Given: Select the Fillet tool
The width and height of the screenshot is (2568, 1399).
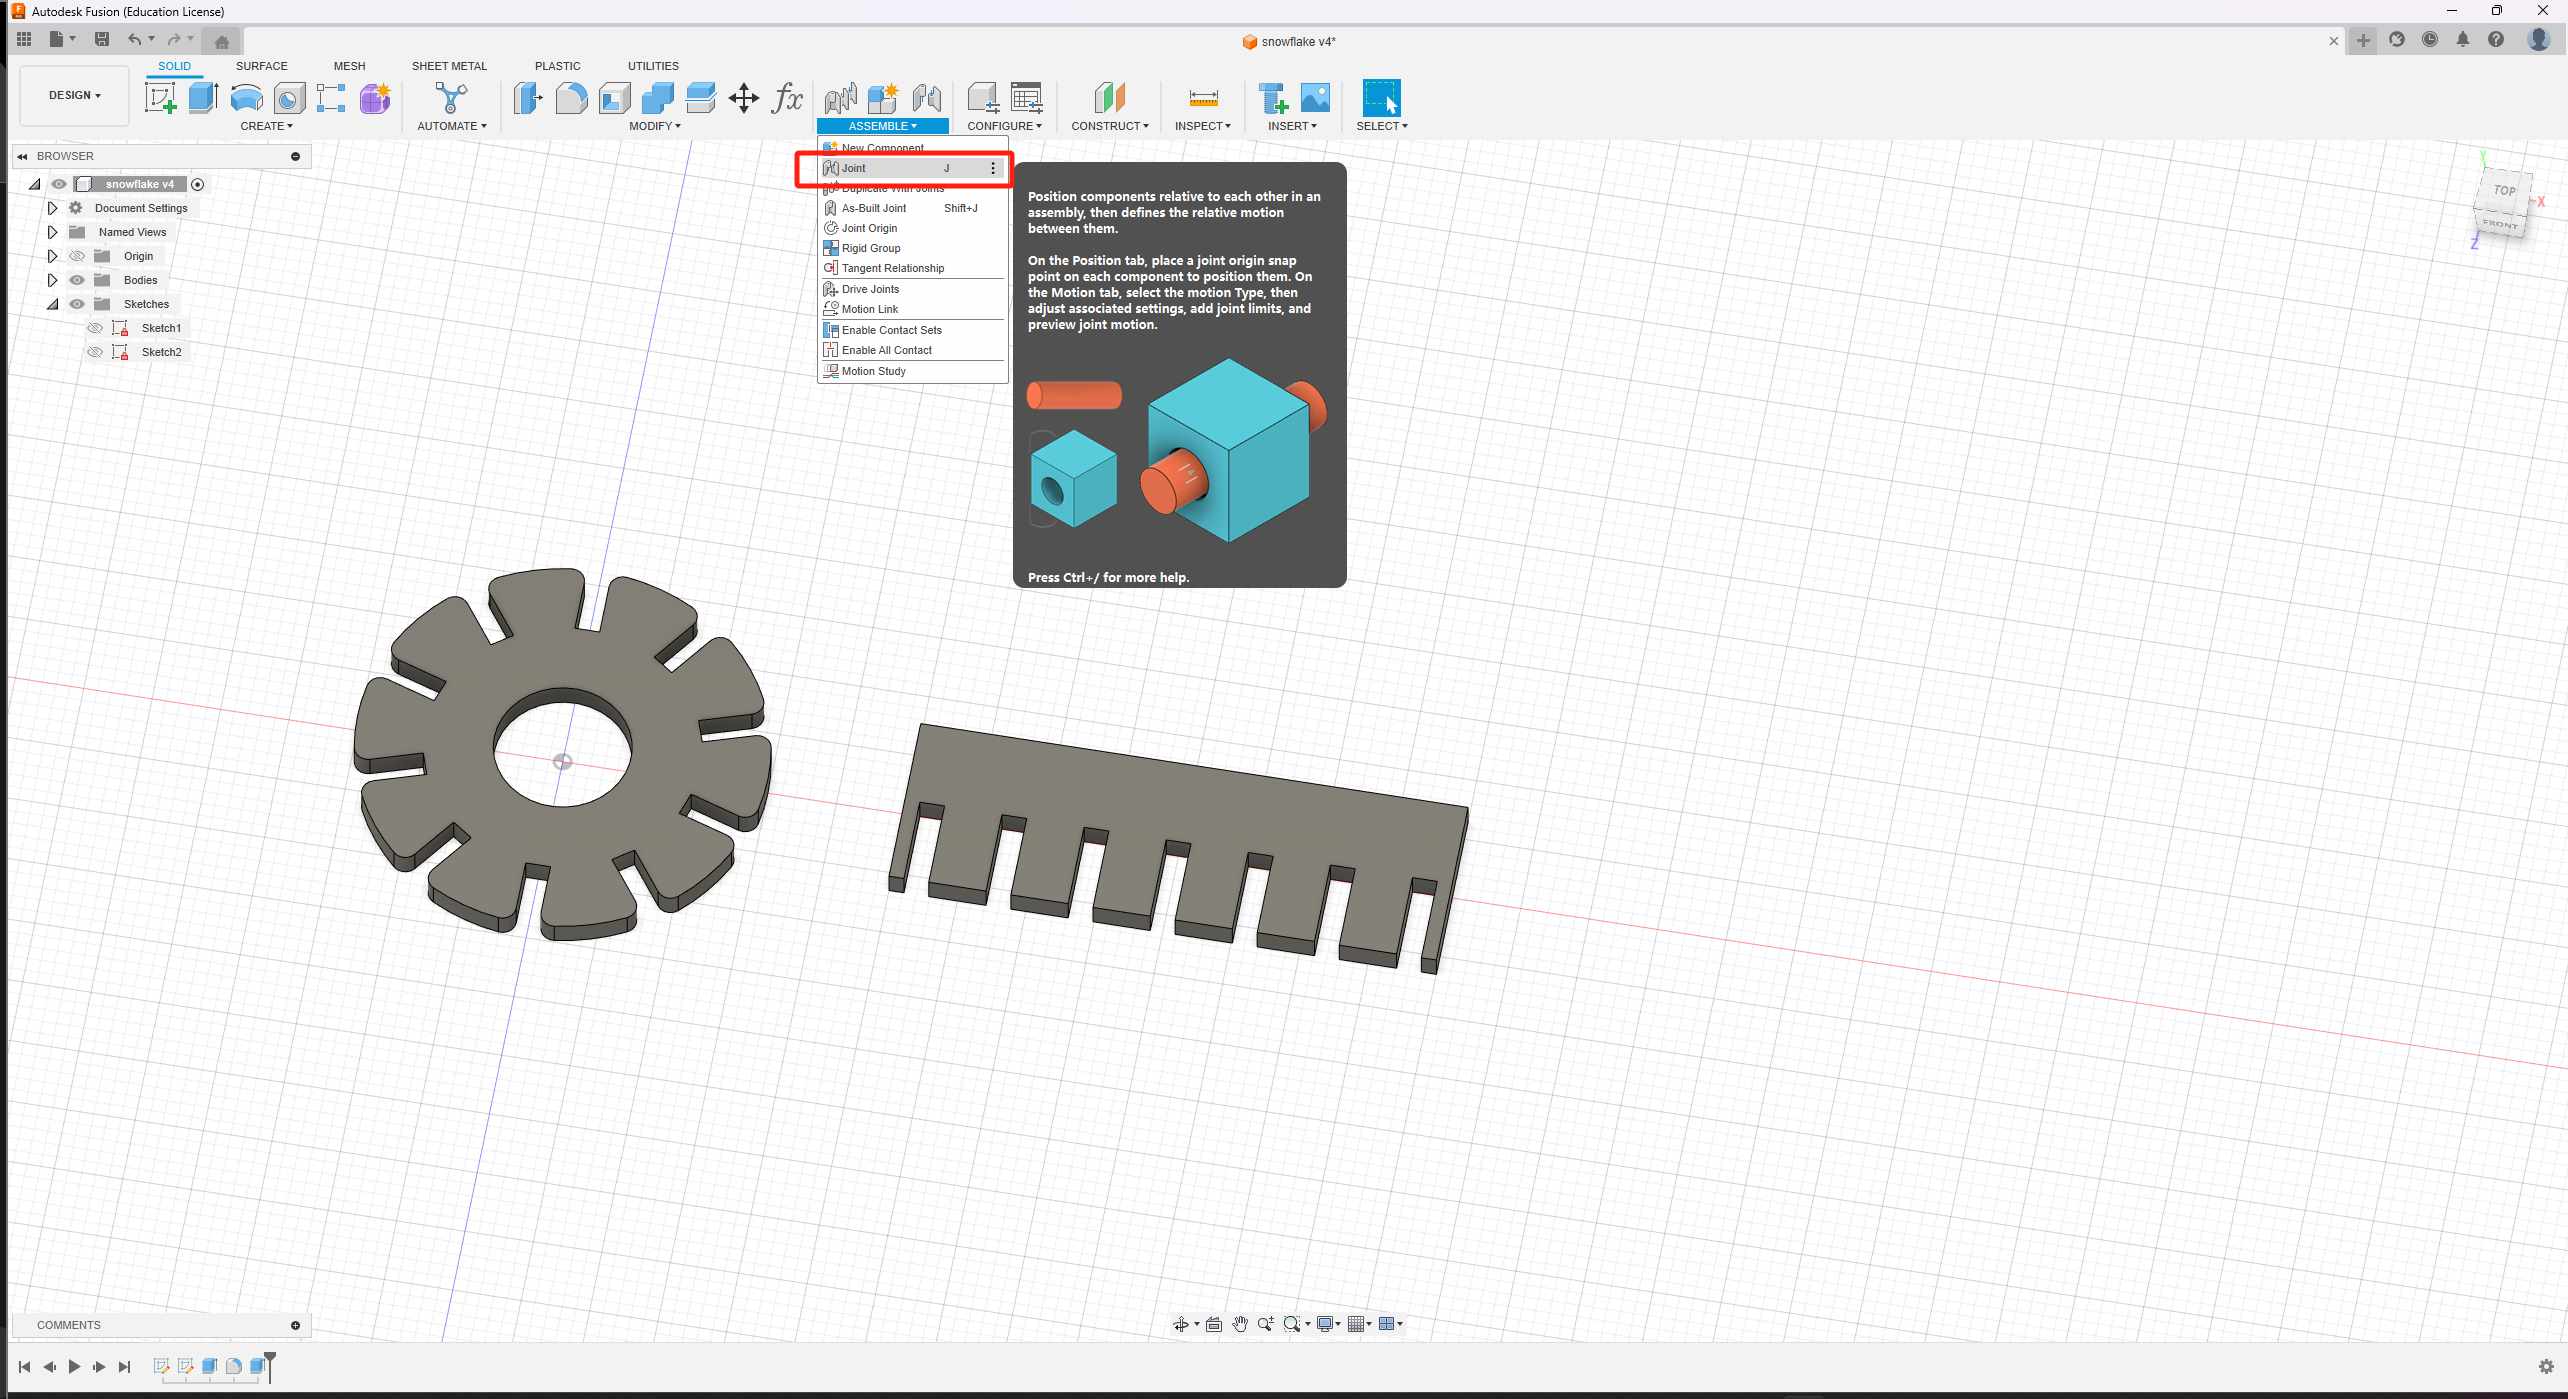Looking at the screenshot, I should pyautogui.click(x=571, y=98).
